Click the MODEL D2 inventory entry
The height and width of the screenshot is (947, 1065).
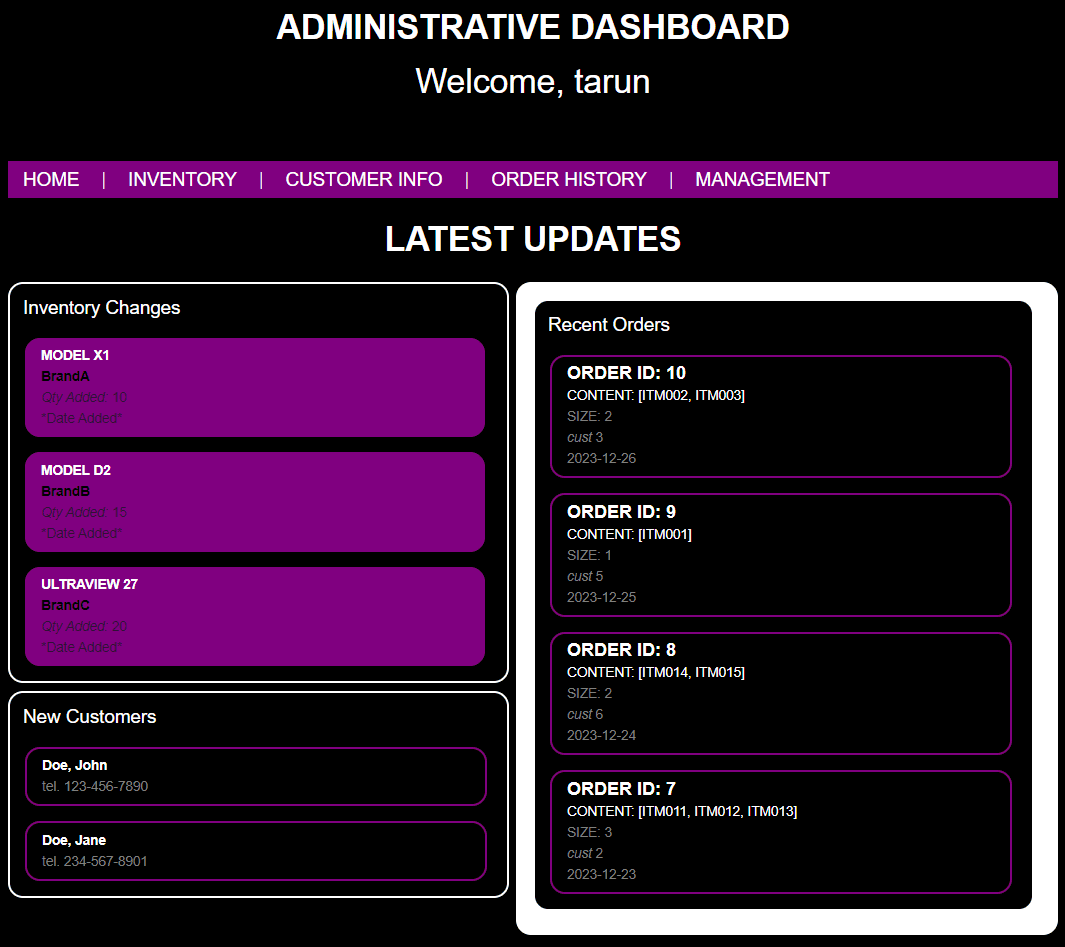tap(255, 501)
